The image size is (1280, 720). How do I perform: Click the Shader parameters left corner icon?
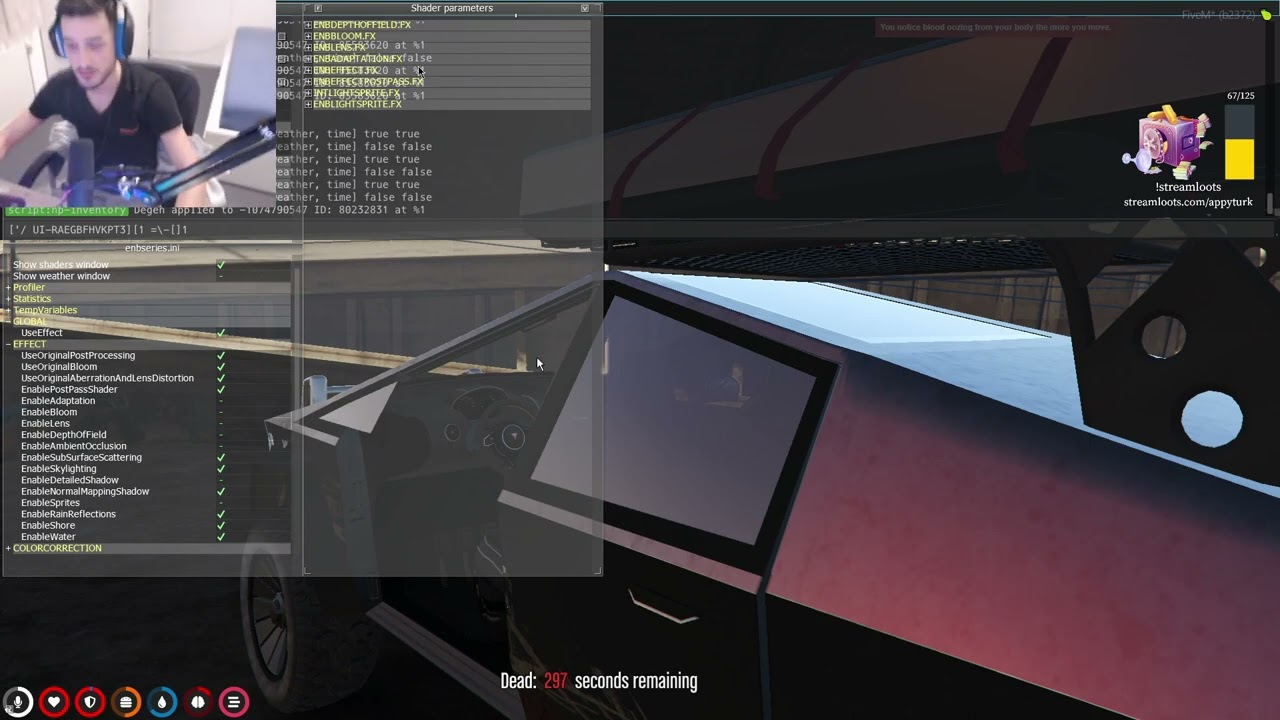pyautogui.click(x=318, y=8)
